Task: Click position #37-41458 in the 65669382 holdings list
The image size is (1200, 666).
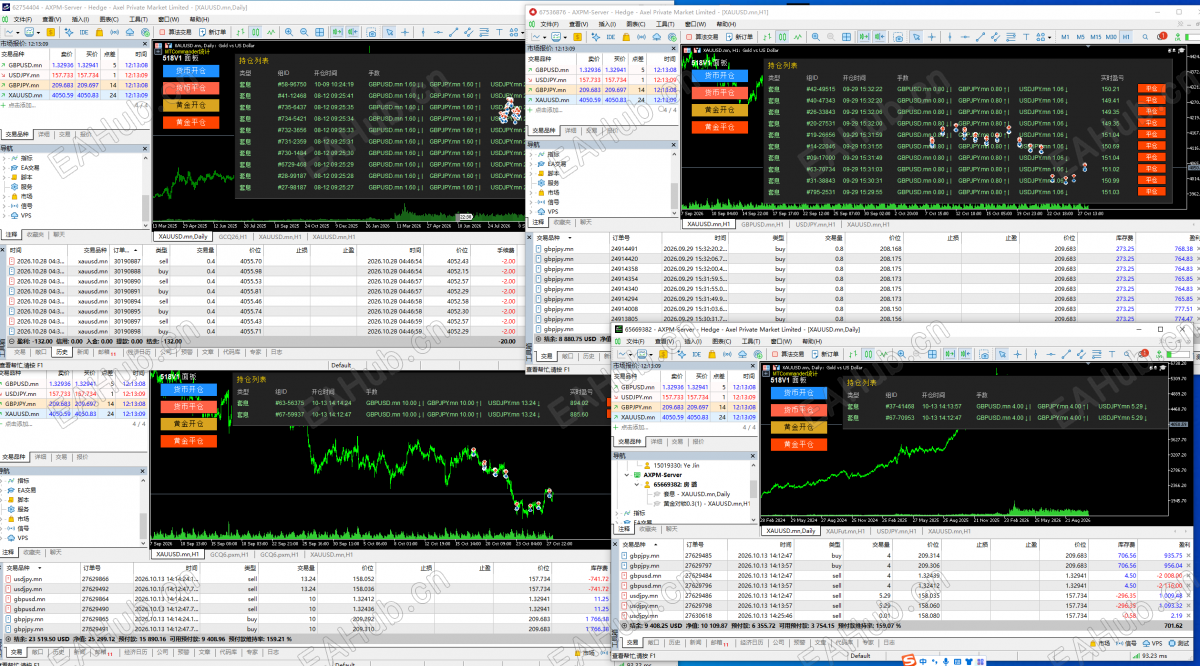Action: 901,406
